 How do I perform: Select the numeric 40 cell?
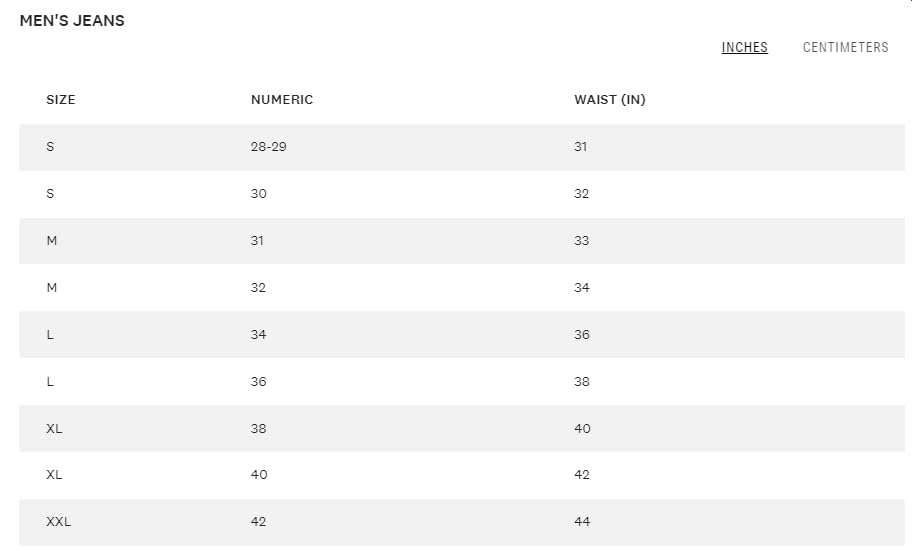(259, 475)
